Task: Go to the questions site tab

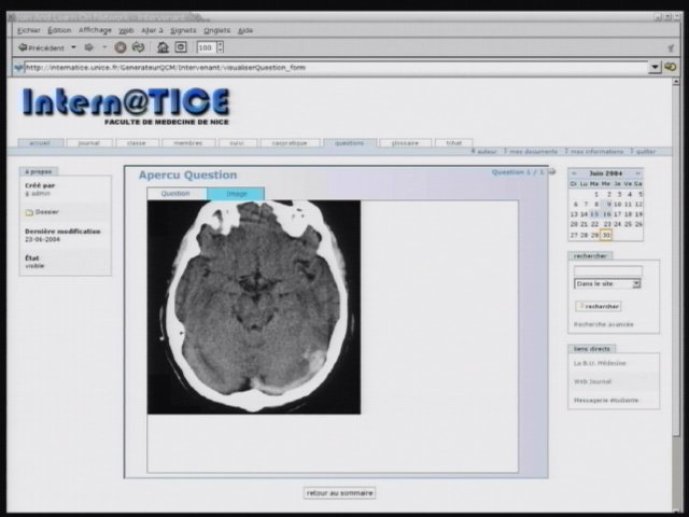Action: pos(350,143)
